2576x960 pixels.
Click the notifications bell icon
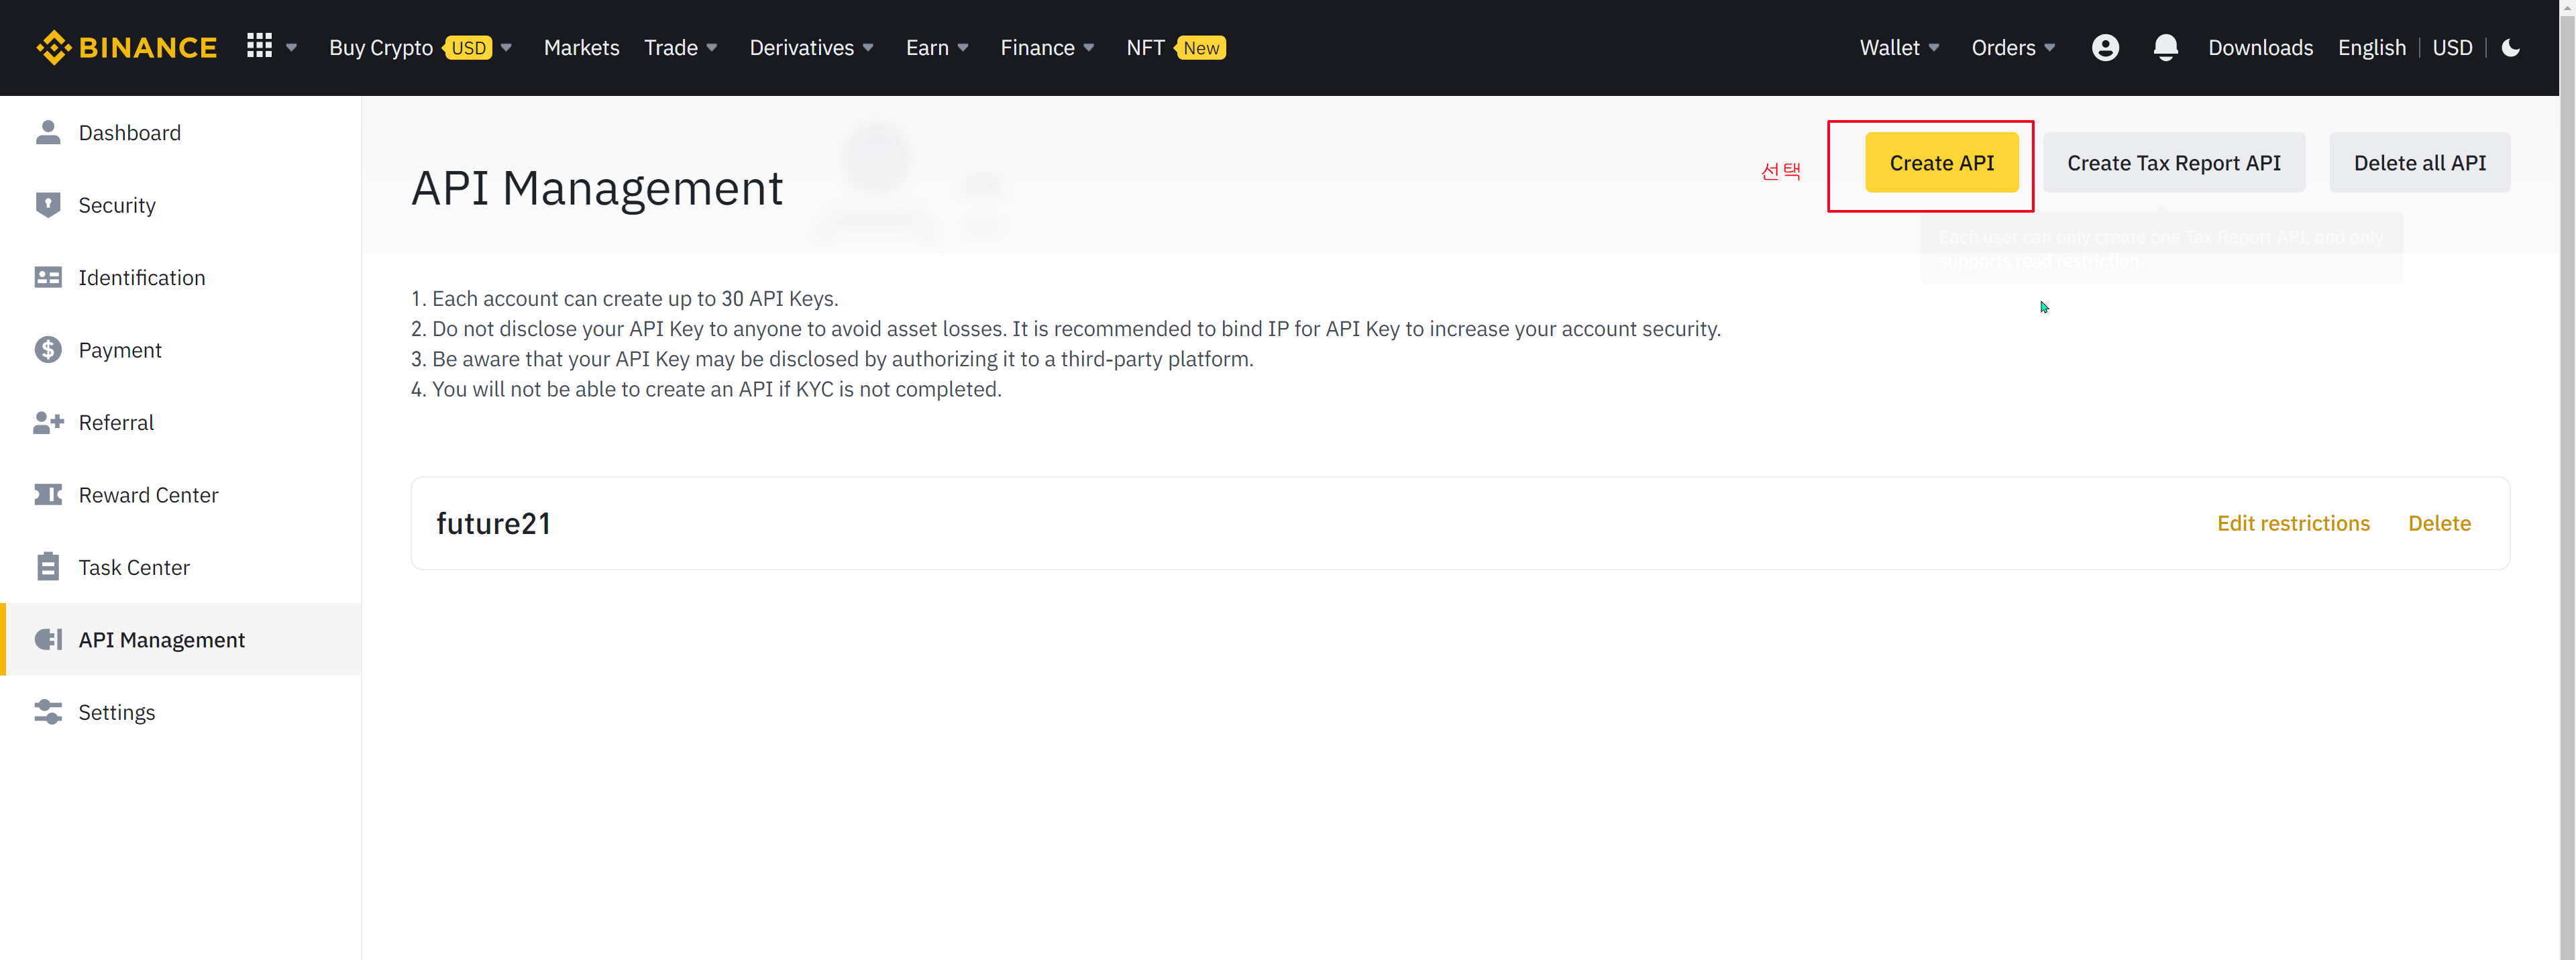click(2165, 47)
